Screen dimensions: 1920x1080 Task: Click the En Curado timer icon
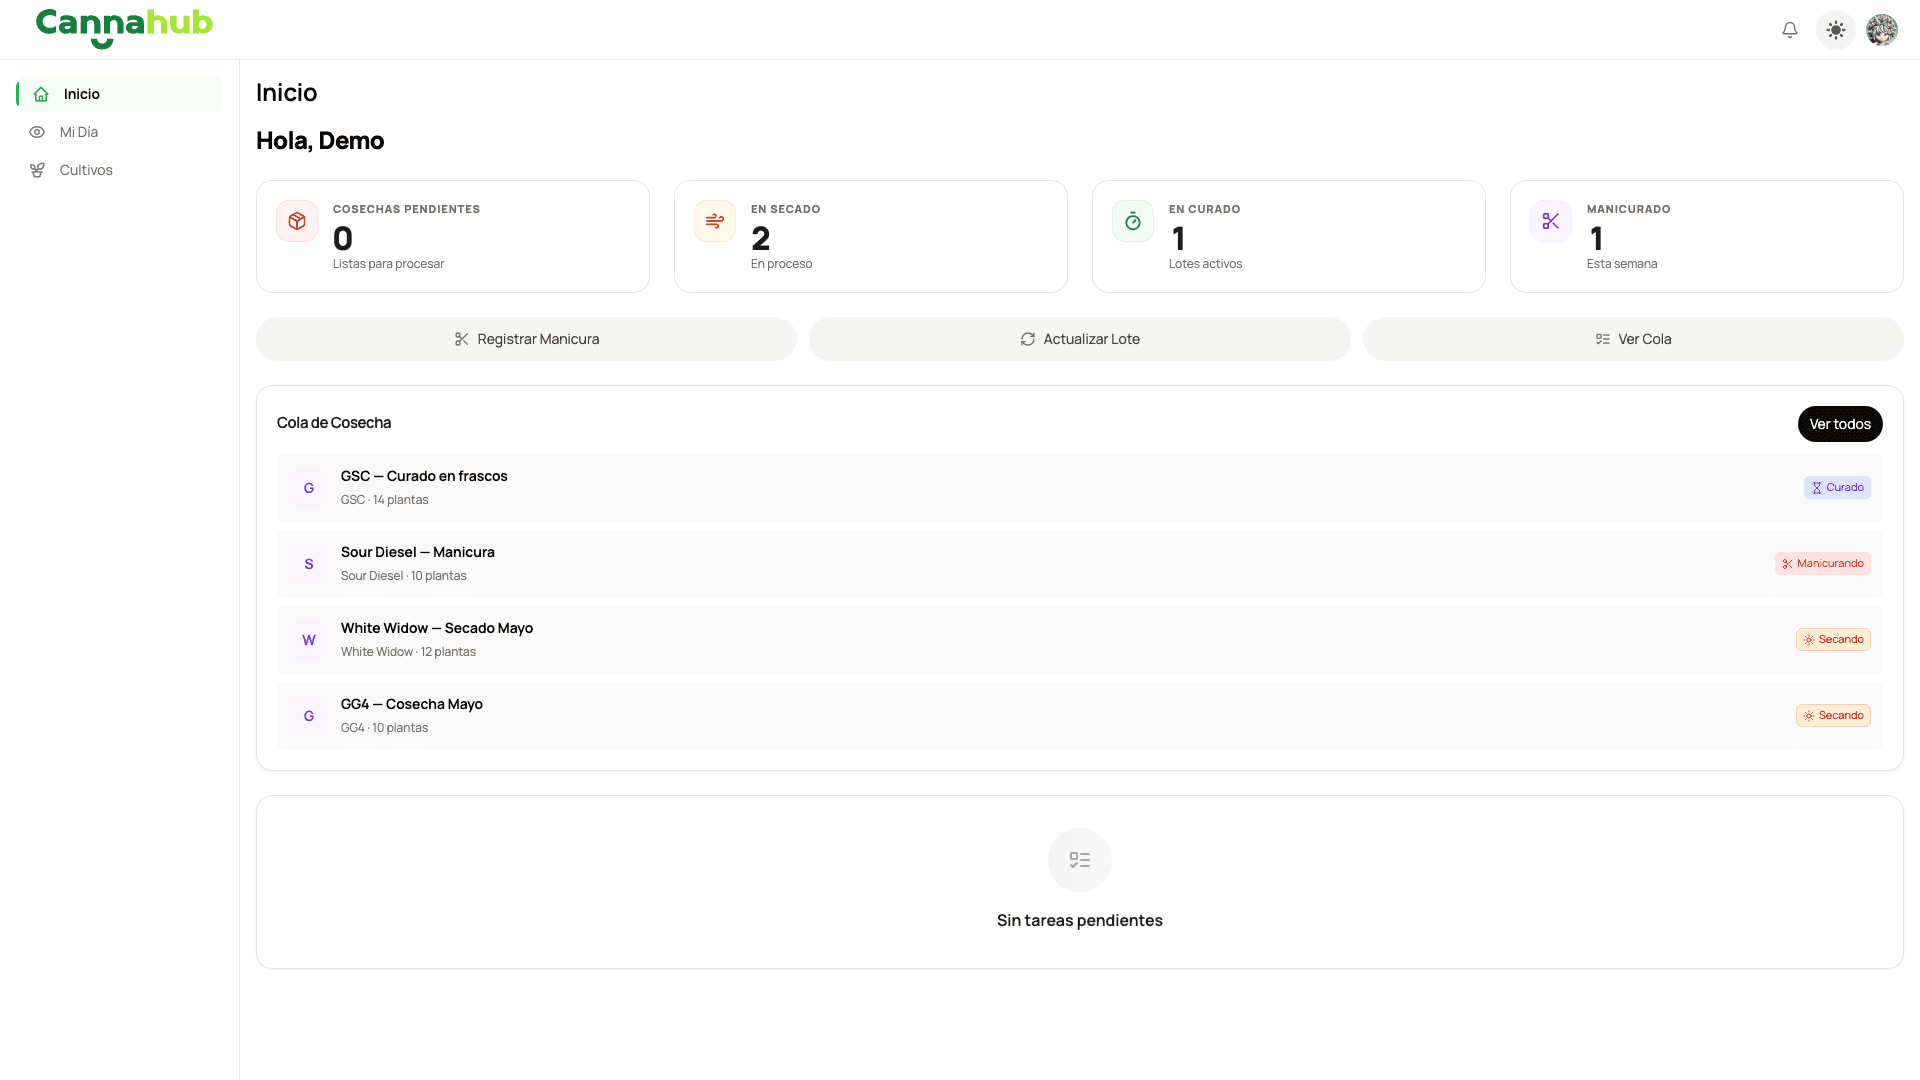click(x=1133, y=221)
